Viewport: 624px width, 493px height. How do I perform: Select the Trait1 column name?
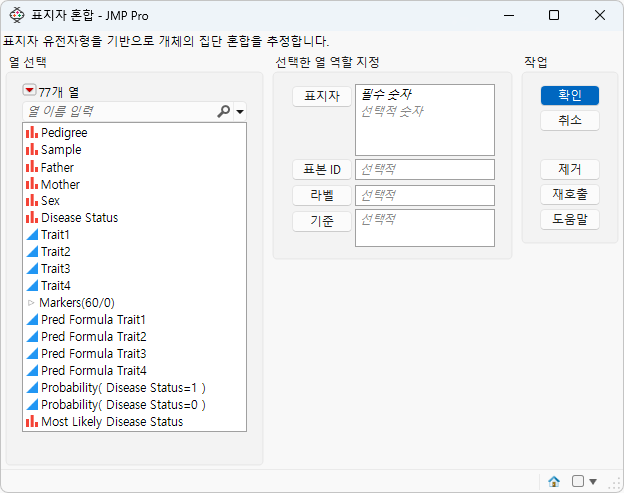pos(55,235)
